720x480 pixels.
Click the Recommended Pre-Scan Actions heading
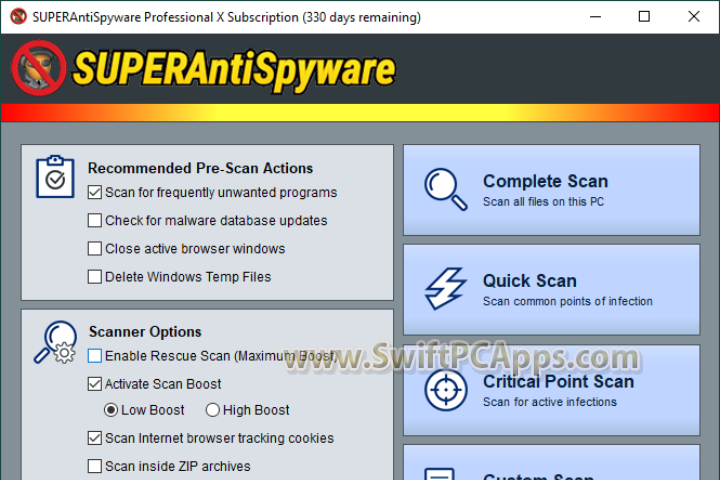[200, 168]
